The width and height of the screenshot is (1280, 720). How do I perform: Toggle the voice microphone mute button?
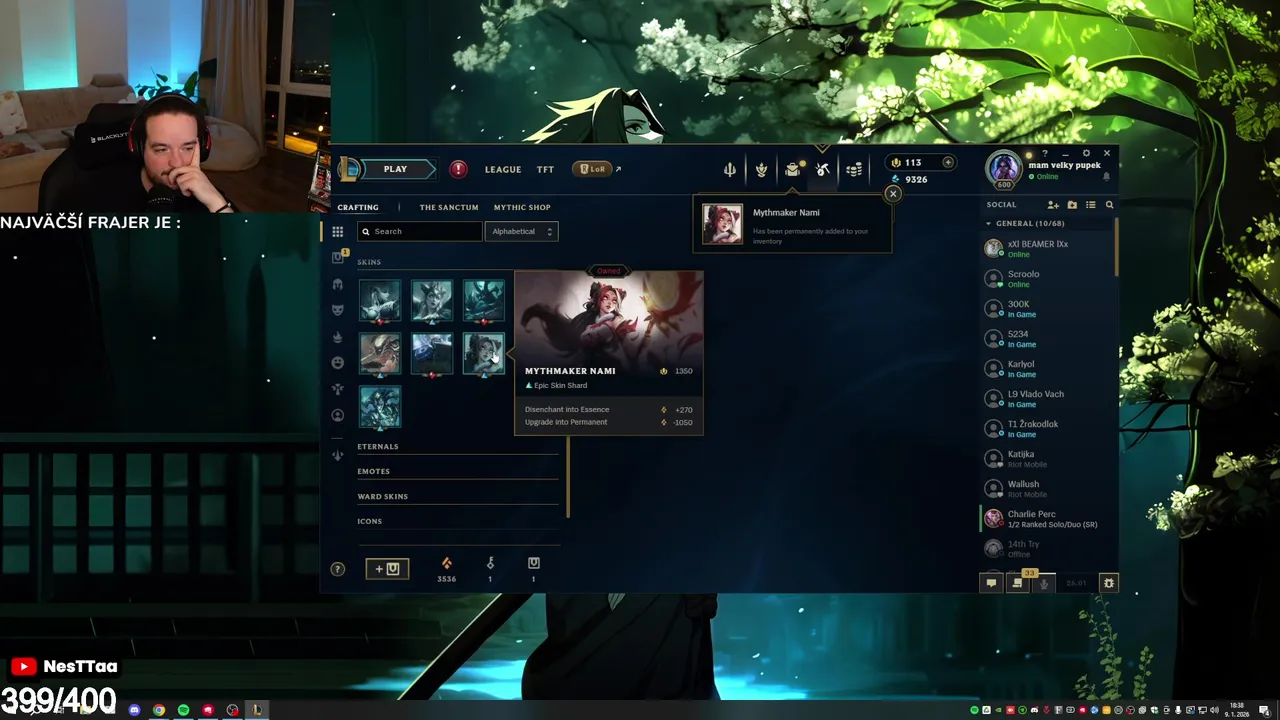pyautogui.click(x=1043, y=583)
